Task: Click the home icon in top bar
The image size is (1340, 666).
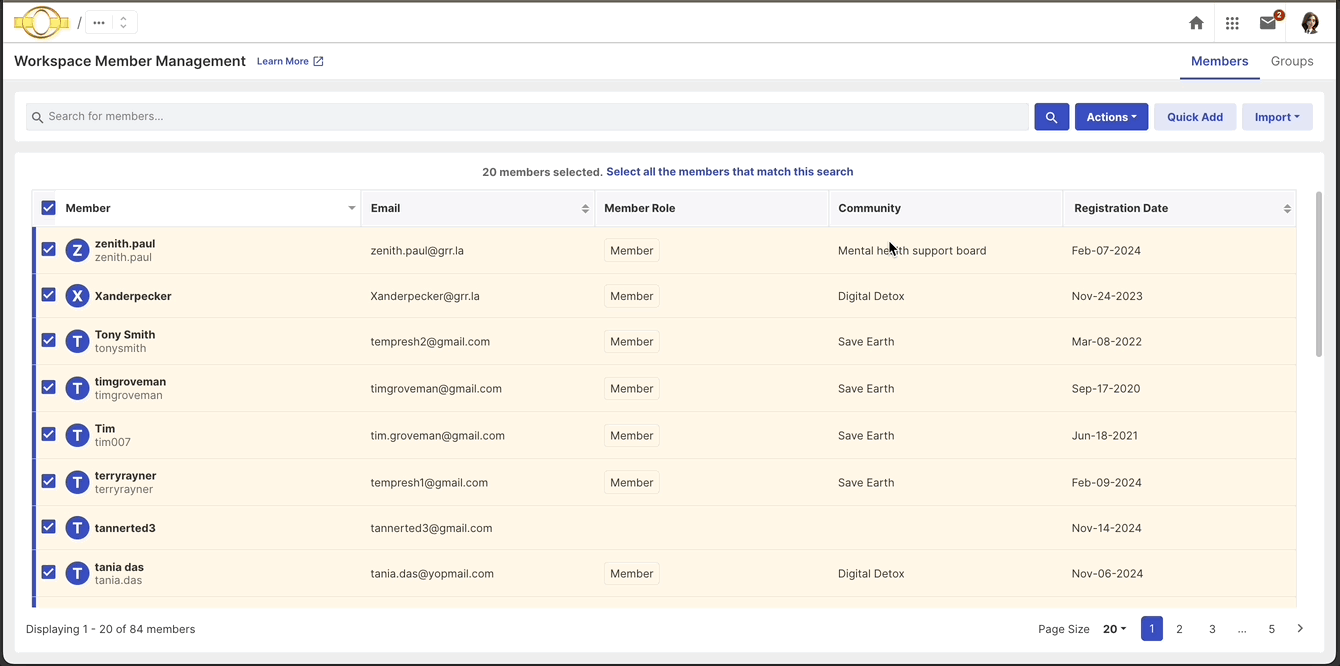Action: (x=1196, y=23)
